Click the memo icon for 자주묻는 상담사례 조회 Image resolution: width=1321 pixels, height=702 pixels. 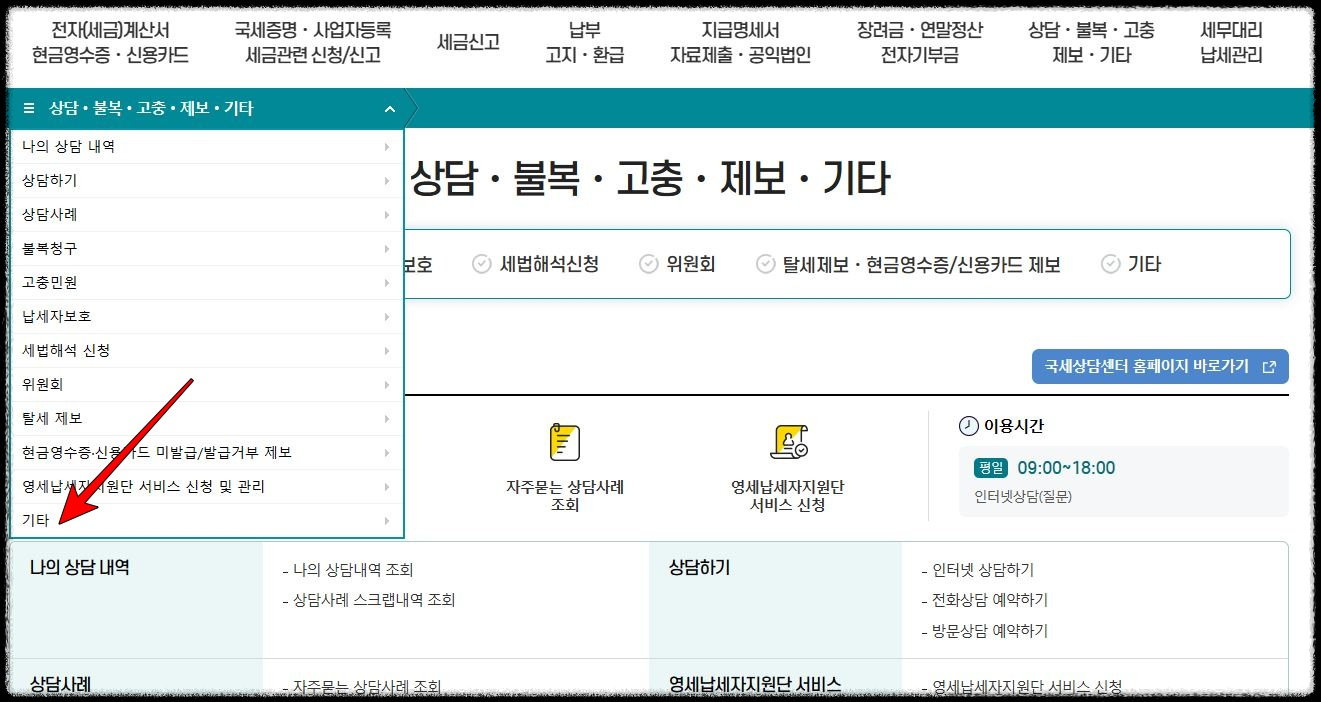coord(566,440)
